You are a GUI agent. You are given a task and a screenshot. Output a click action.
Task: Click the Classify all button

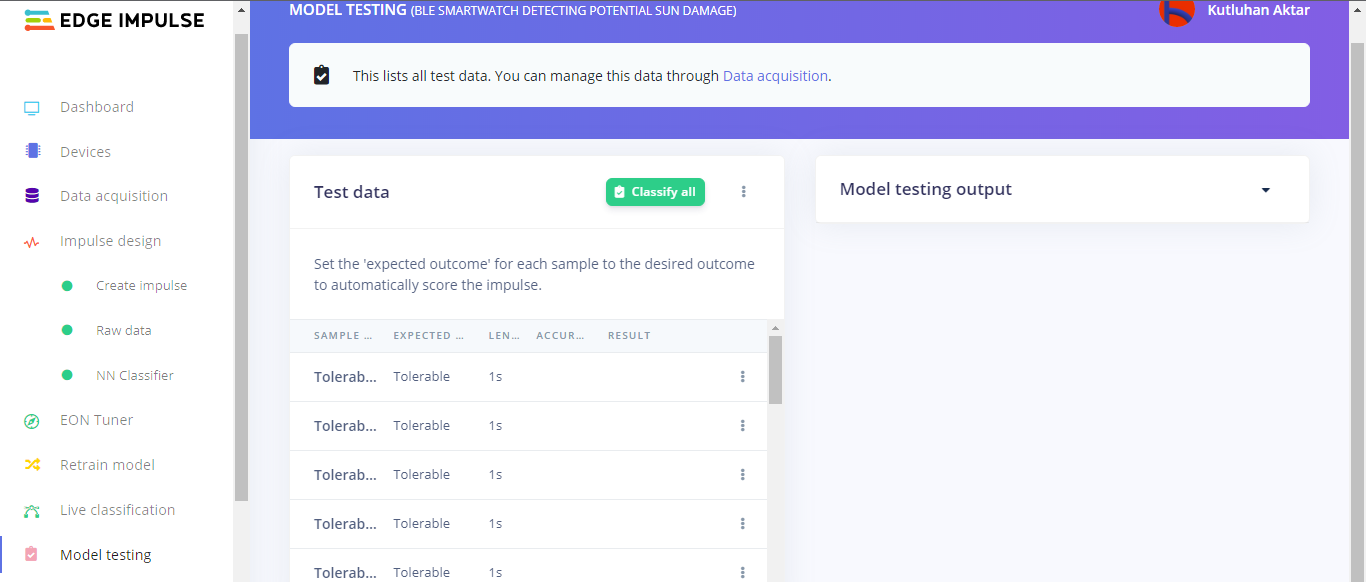click(x=655, y=191)
